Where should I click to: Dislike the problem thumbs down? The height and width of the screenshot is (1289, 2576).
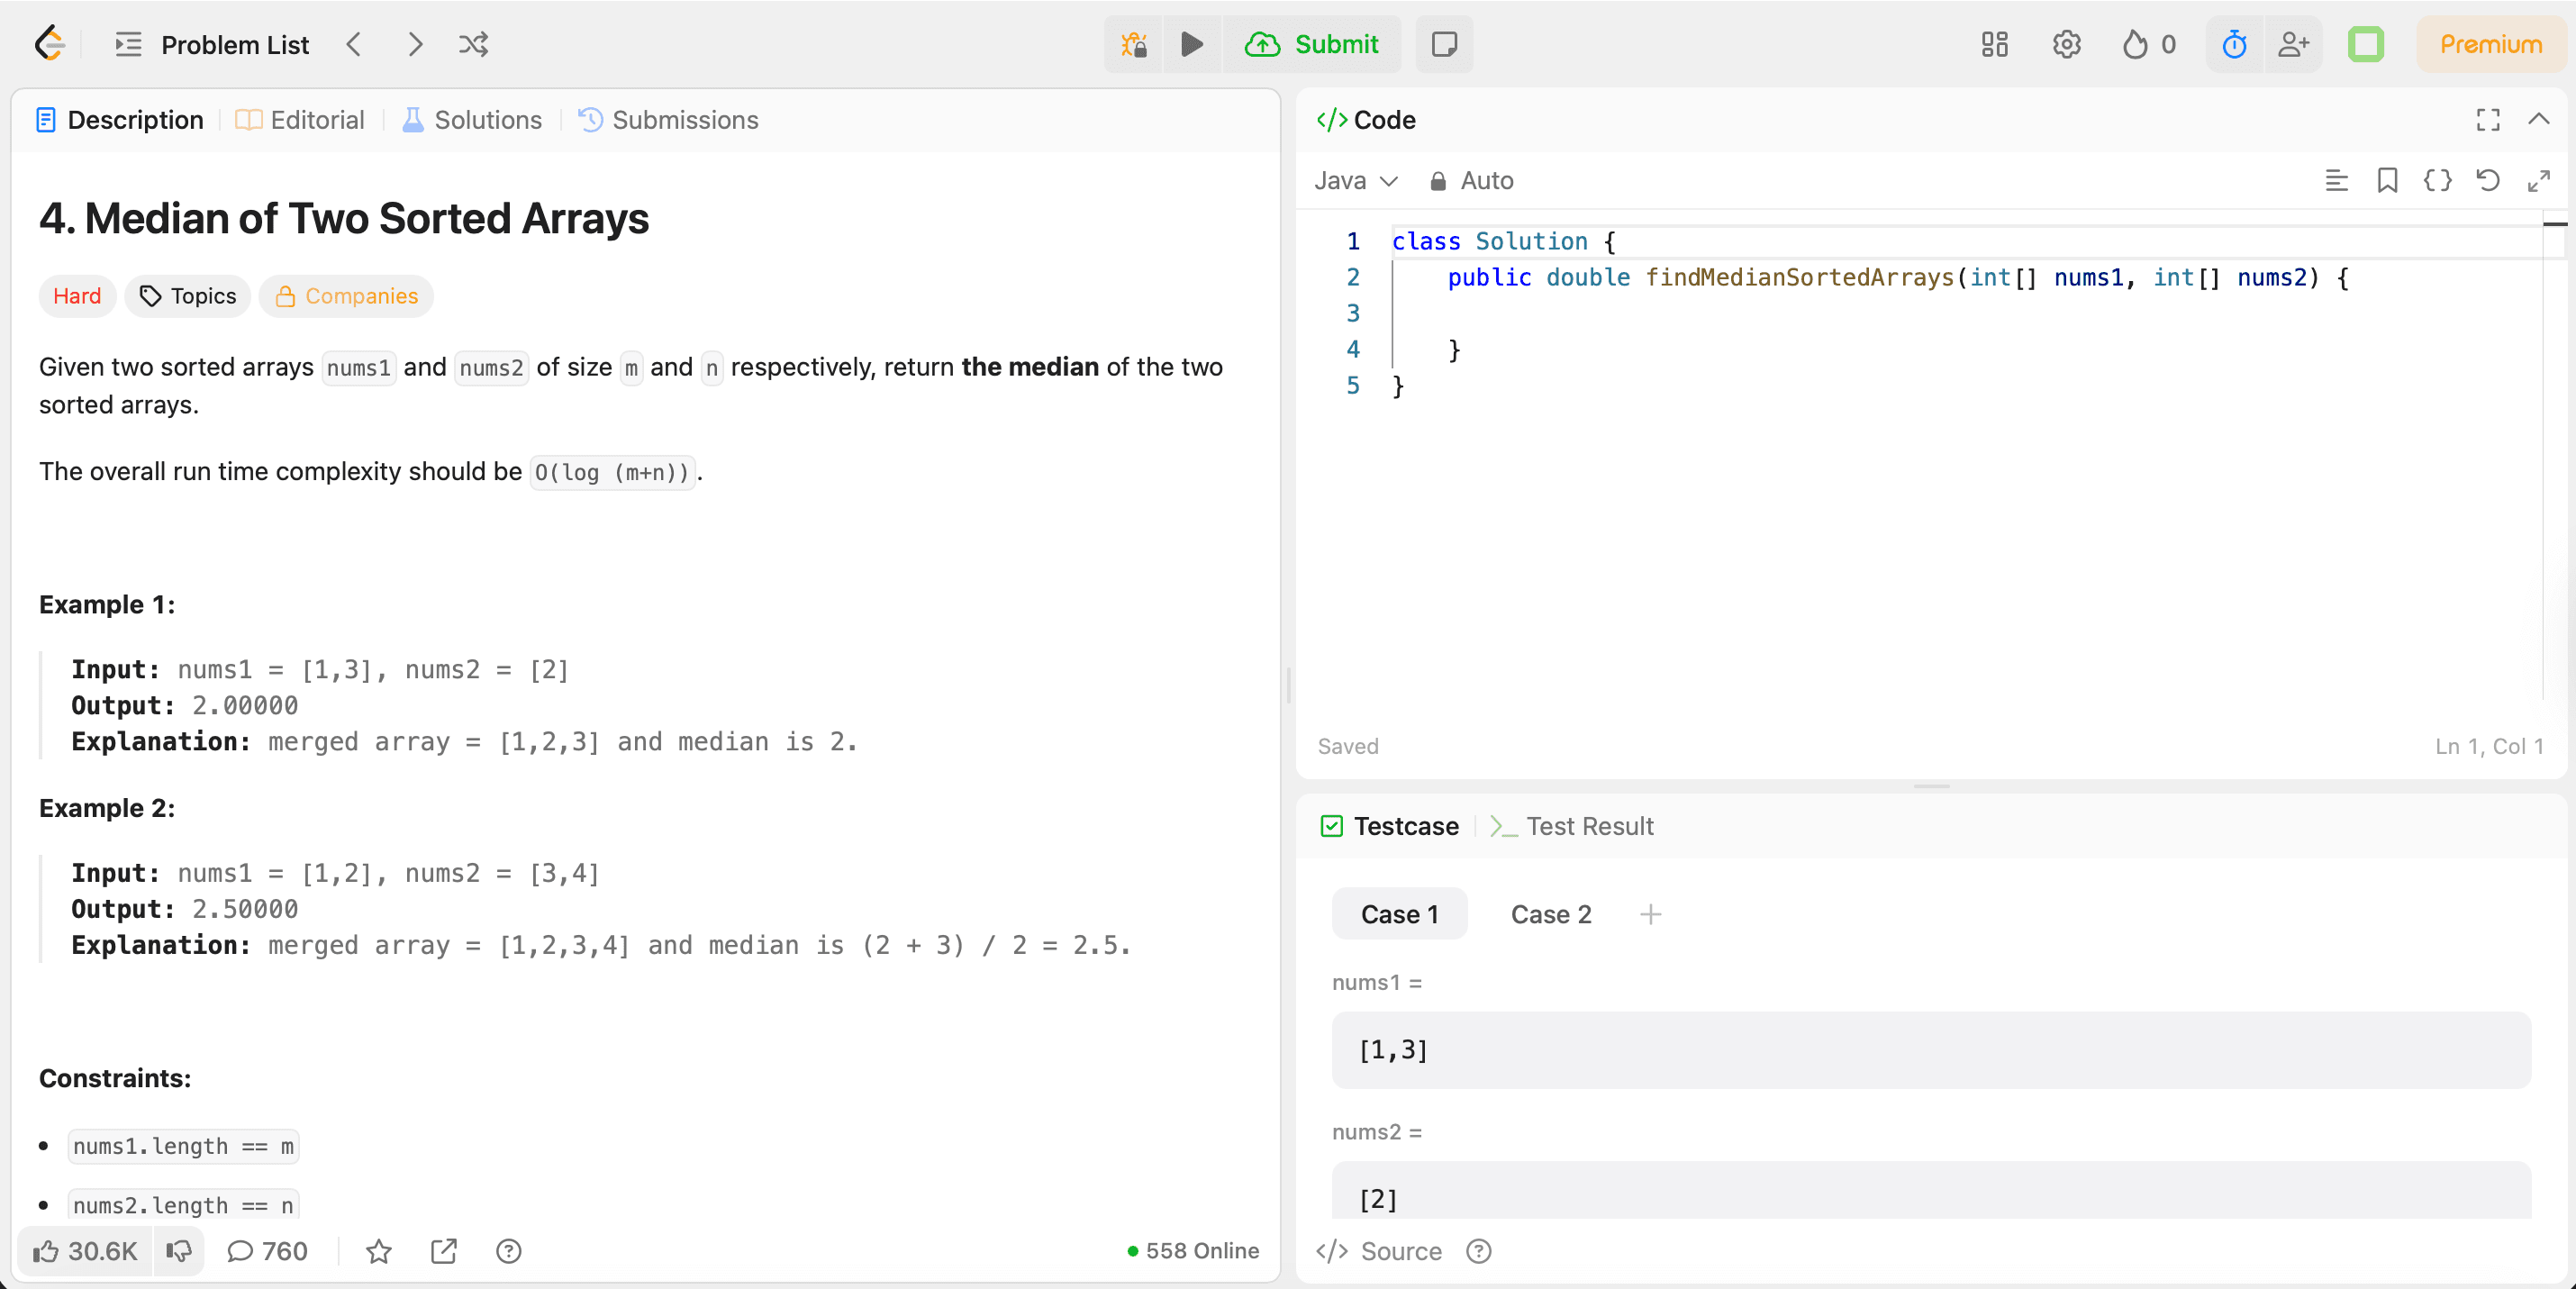coord(179,1251)
